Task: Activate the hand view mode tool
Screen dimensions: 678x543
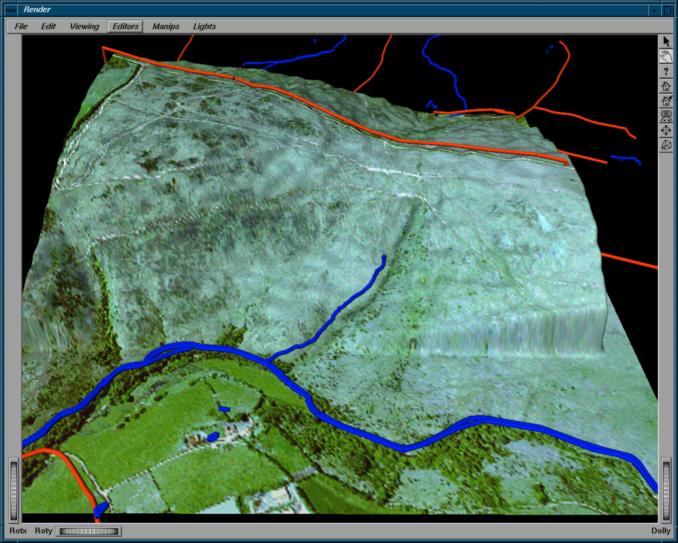Action: [666, 56]
